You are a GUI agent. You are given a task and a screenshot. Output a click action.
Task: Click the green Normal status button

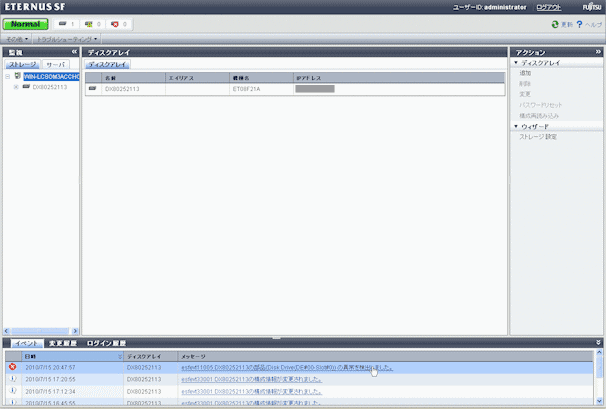tap(26, 24)
